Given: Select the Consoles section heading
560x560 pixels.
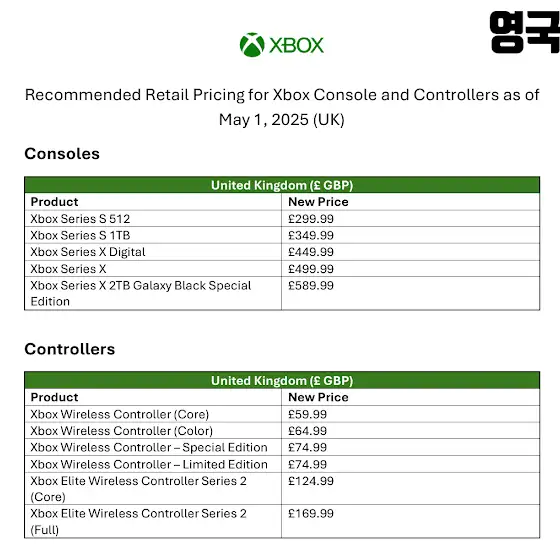Looking at the screenshot, I should coord(62,154).
